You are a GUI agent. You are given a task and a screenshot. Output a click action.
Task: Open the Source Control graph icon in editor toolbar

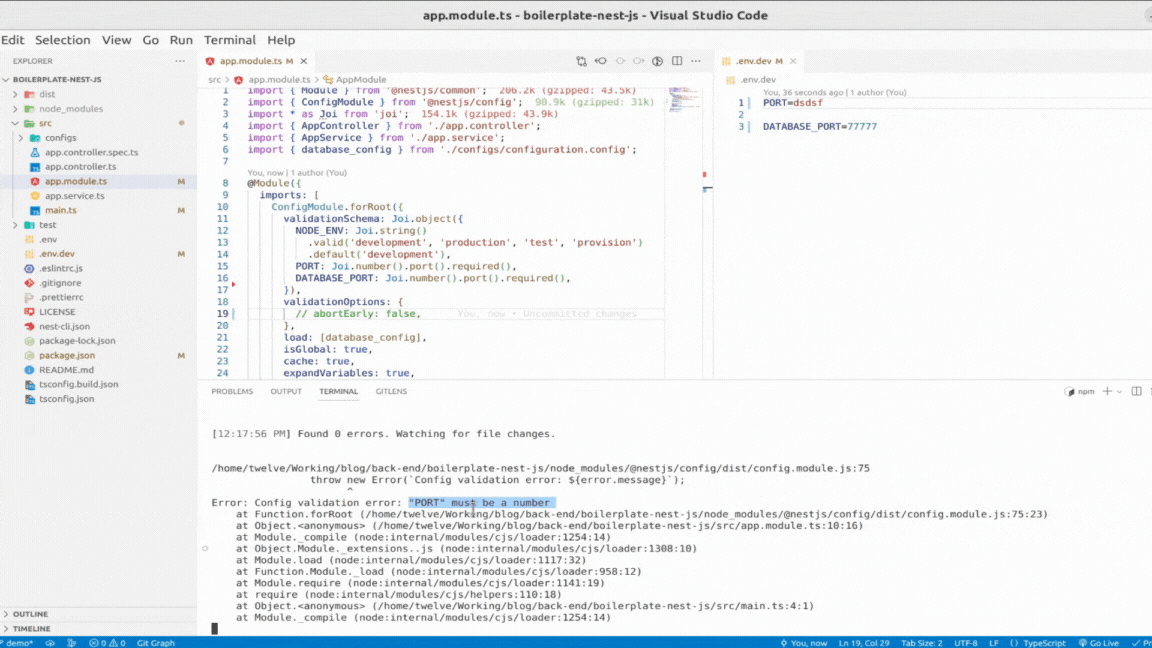pyautogui.click(x=581, y=61)
